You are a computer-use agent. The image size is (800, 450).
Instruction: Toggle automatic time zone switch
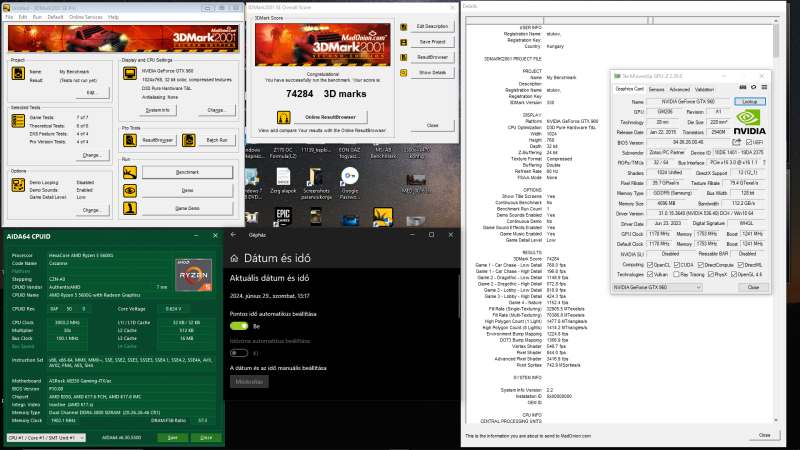(x=239, y=353)
